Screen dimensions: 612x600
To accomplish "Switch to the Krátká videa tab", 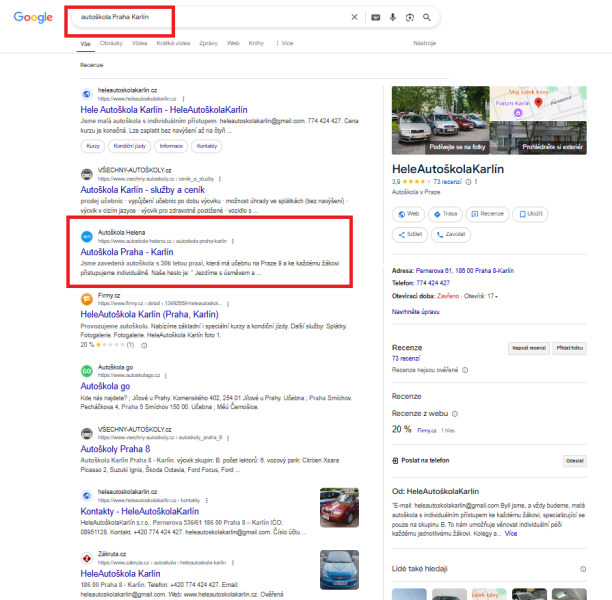I will pos(173,43).
